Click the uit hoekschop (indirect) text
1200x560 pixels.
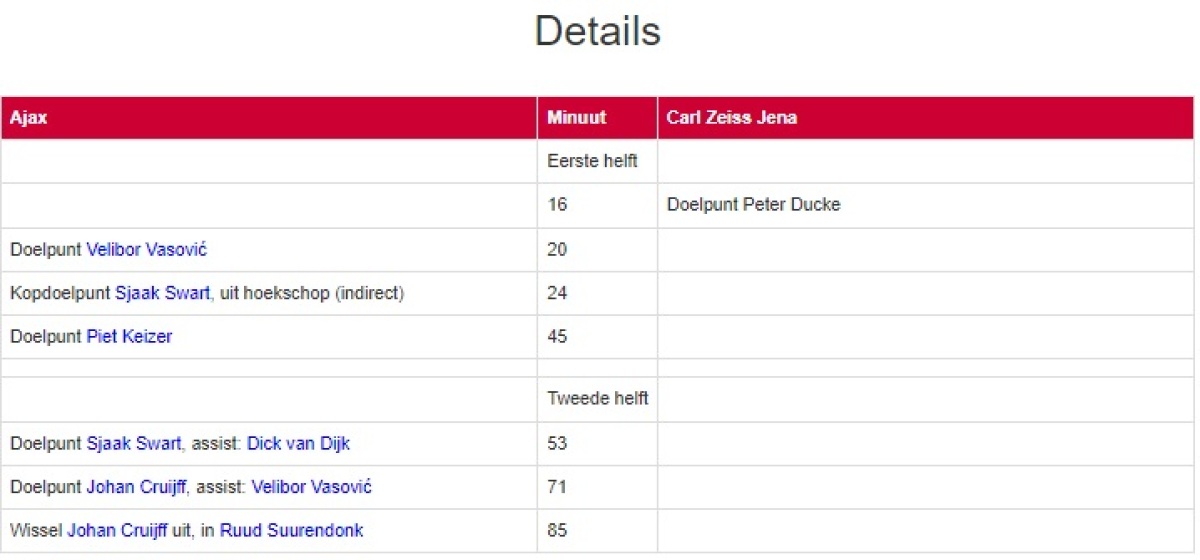pyautogui.click(x=312, y=294)
